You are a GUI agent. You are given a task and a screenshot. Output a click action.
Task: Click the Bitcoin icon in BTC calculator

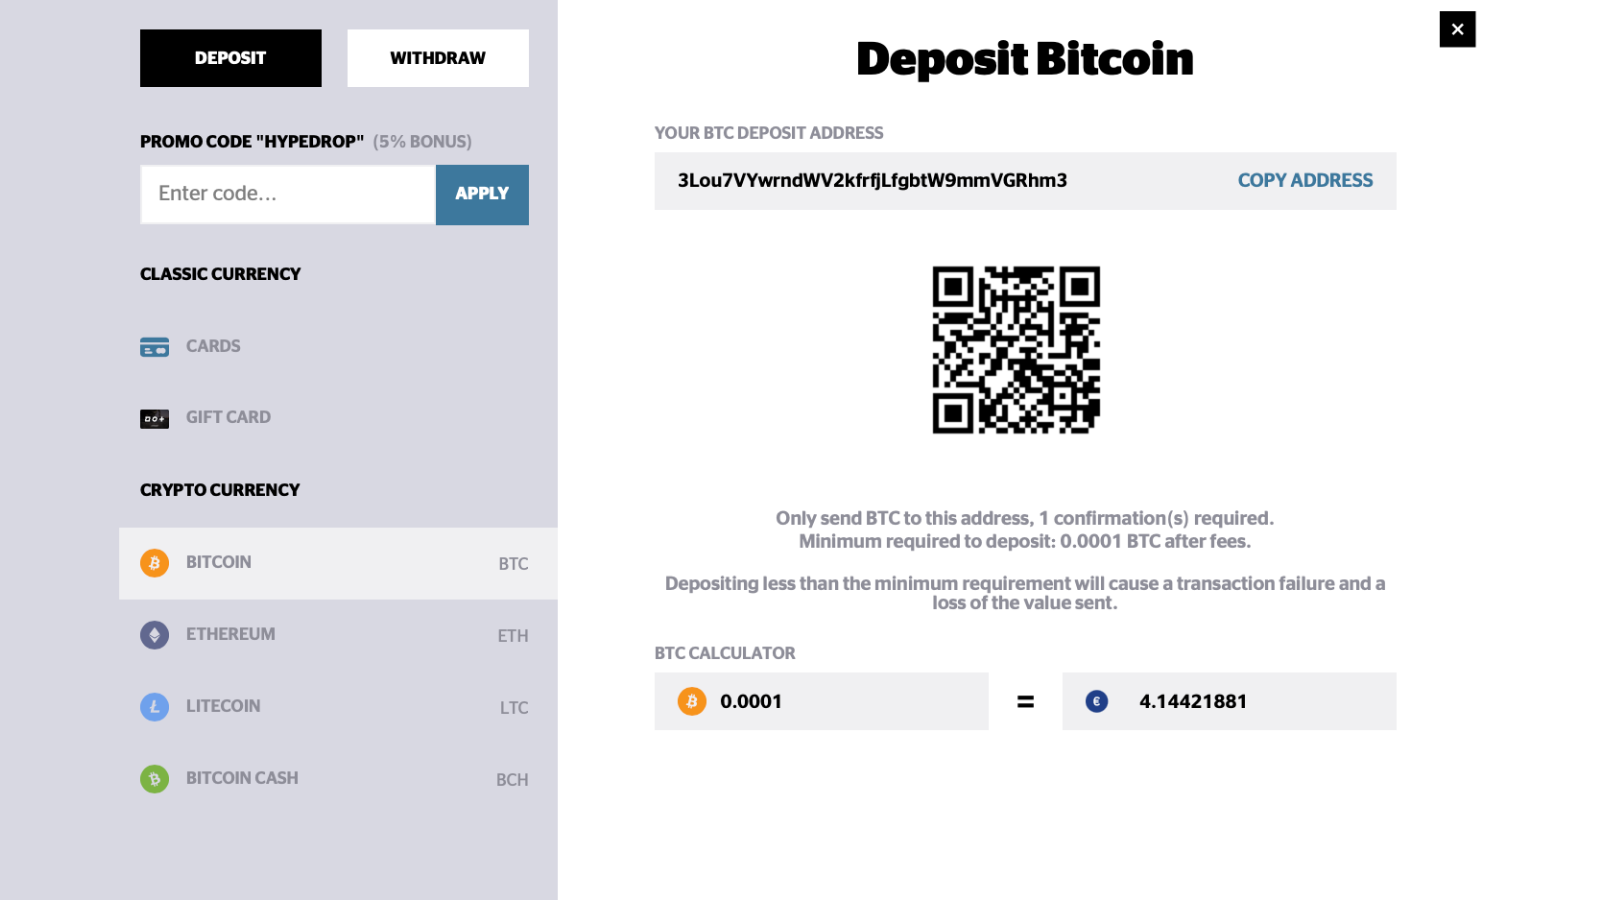[x=692, y=701]
